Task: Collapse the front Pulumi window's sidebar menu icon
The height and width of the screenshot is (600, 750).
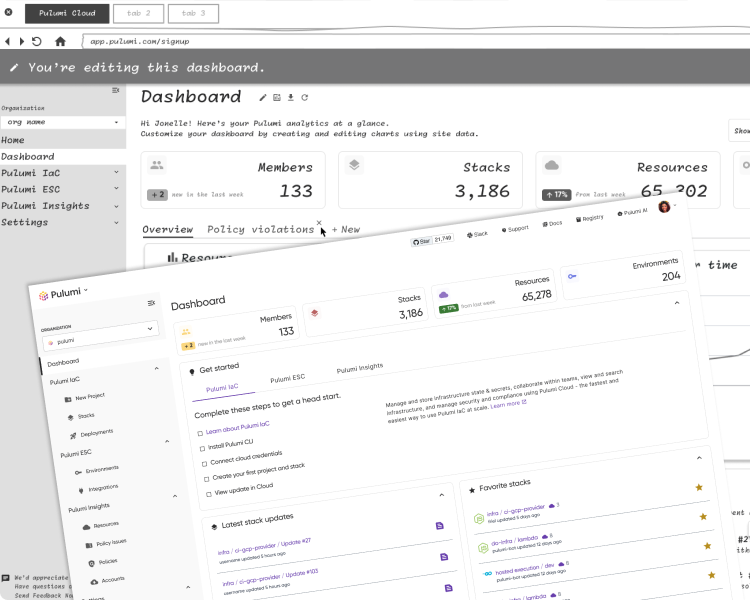Action: point(151,303)
